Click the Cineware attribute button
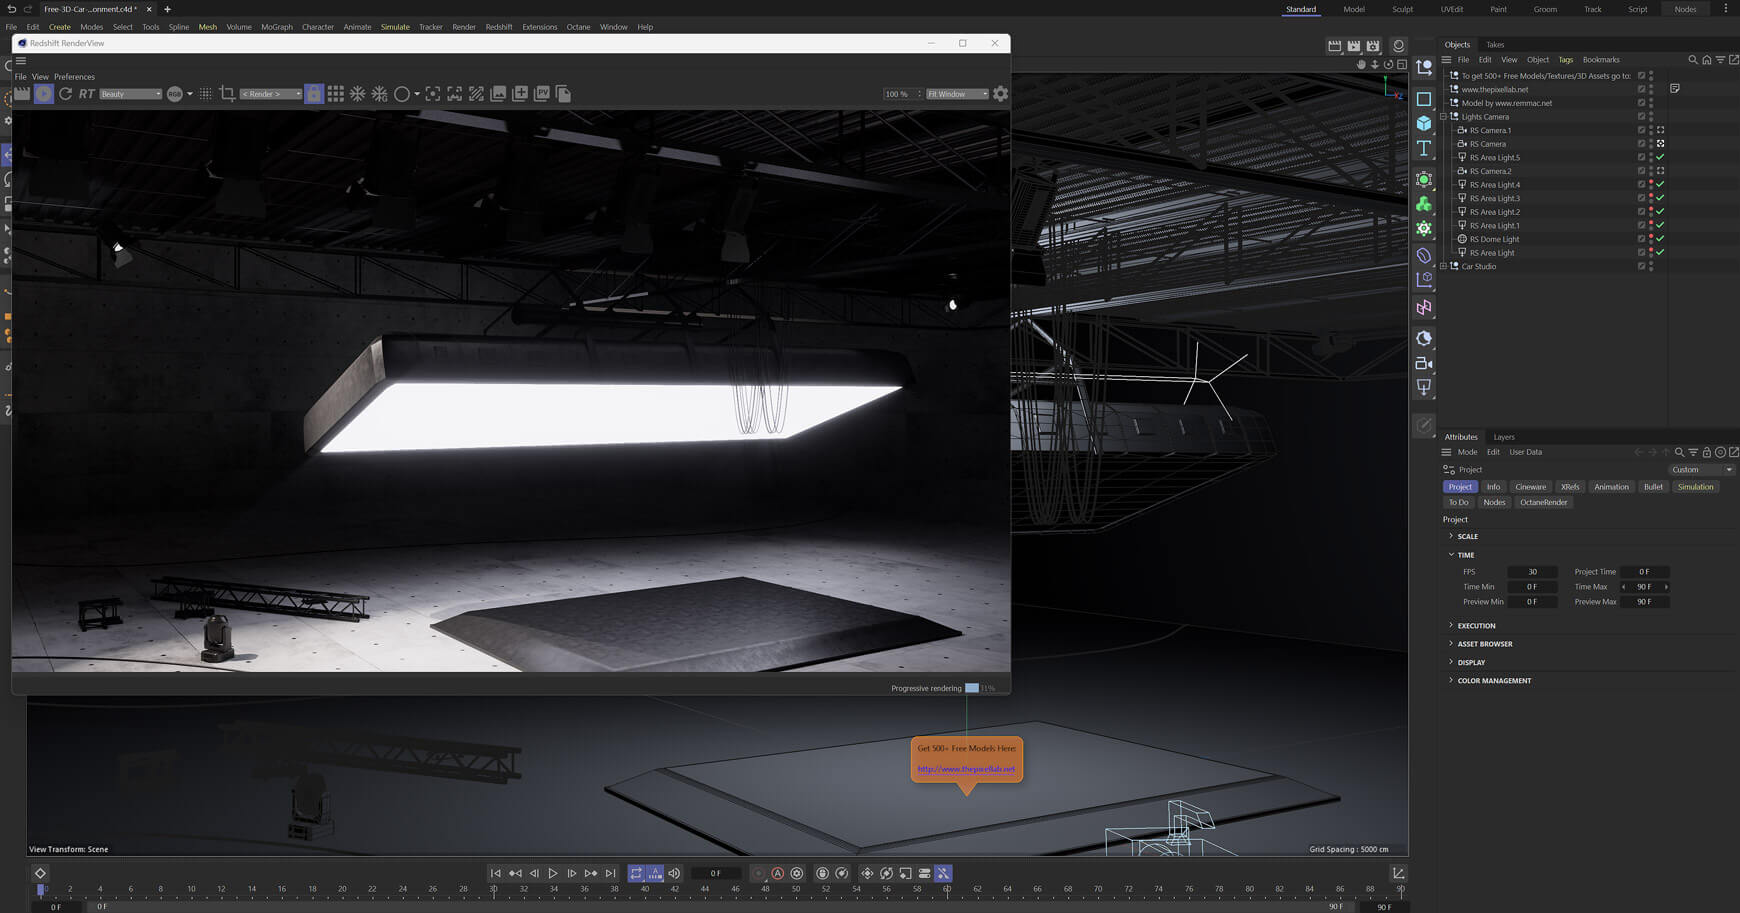The width and height of the screenshot is (1740, 913). click(x=1530, y=487)
